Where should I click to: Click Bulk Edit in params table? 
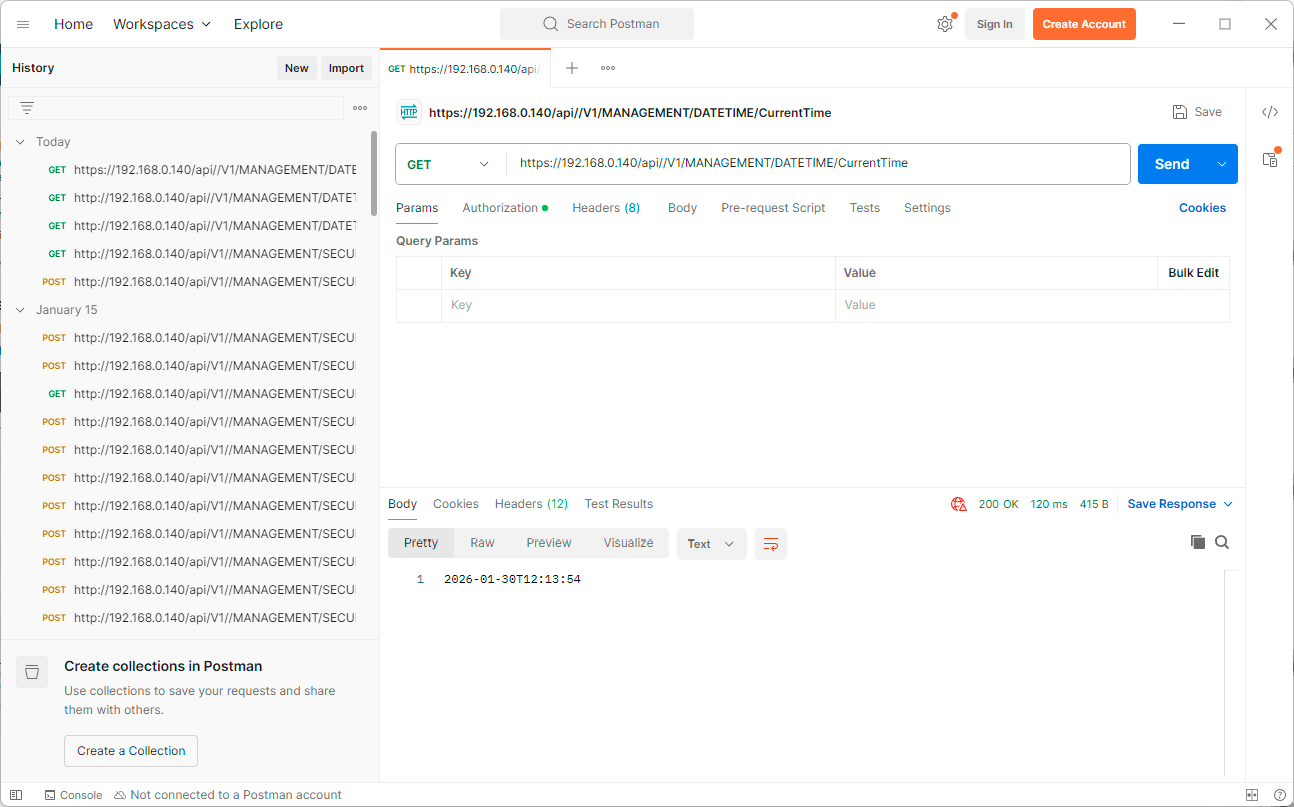click(1193, 273)
